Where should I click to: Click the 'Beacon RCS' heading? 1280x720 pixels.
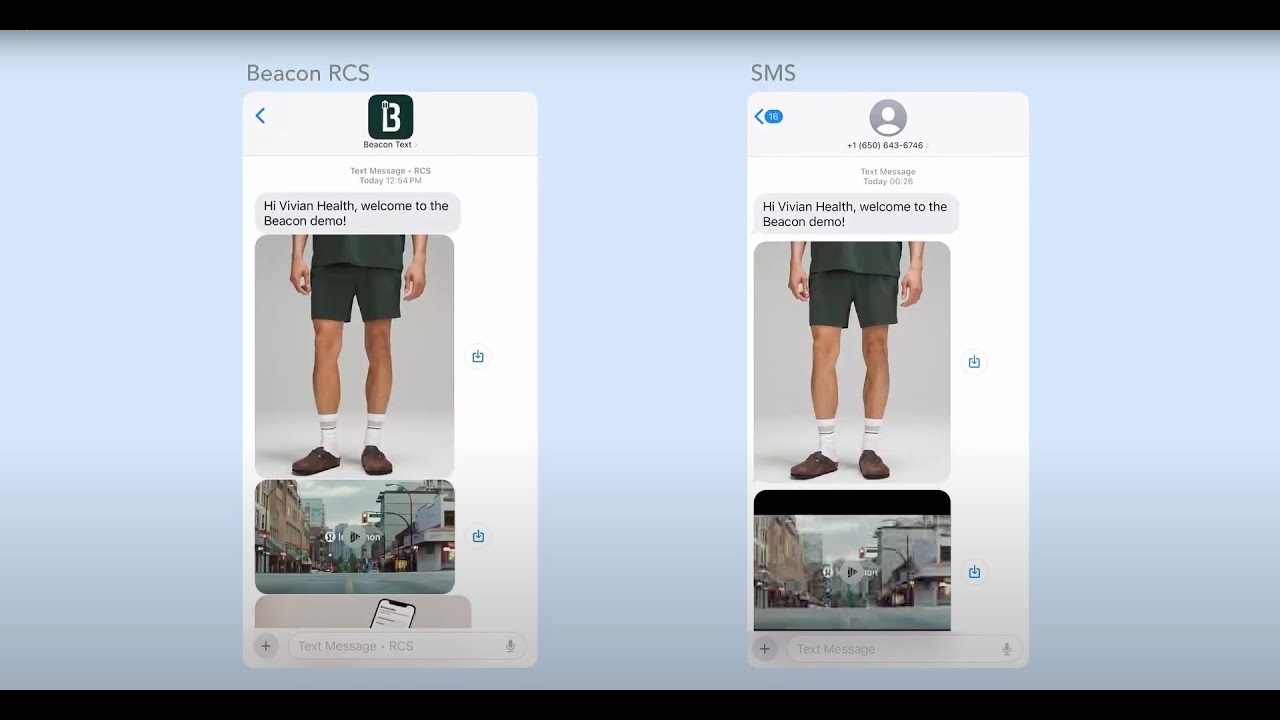point(308,73)
